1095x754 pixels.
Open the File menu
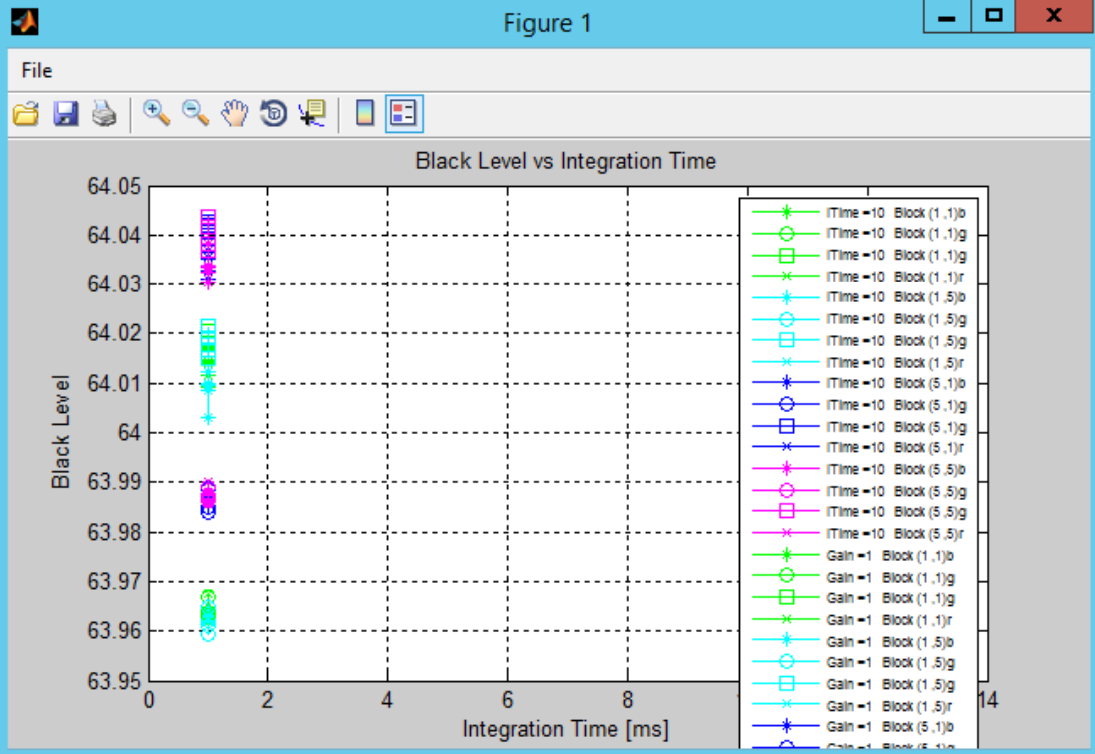coord(37,70)
